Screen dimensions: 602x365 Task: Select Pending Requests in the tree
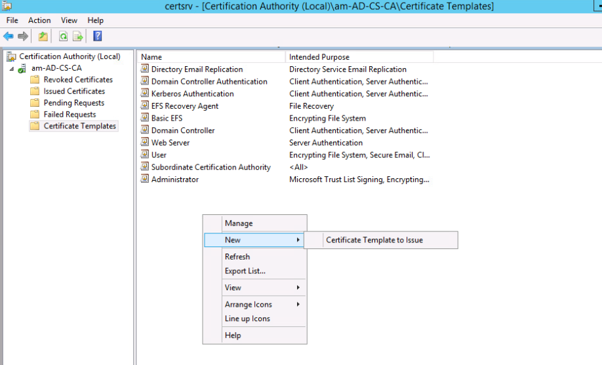[74, 102]
